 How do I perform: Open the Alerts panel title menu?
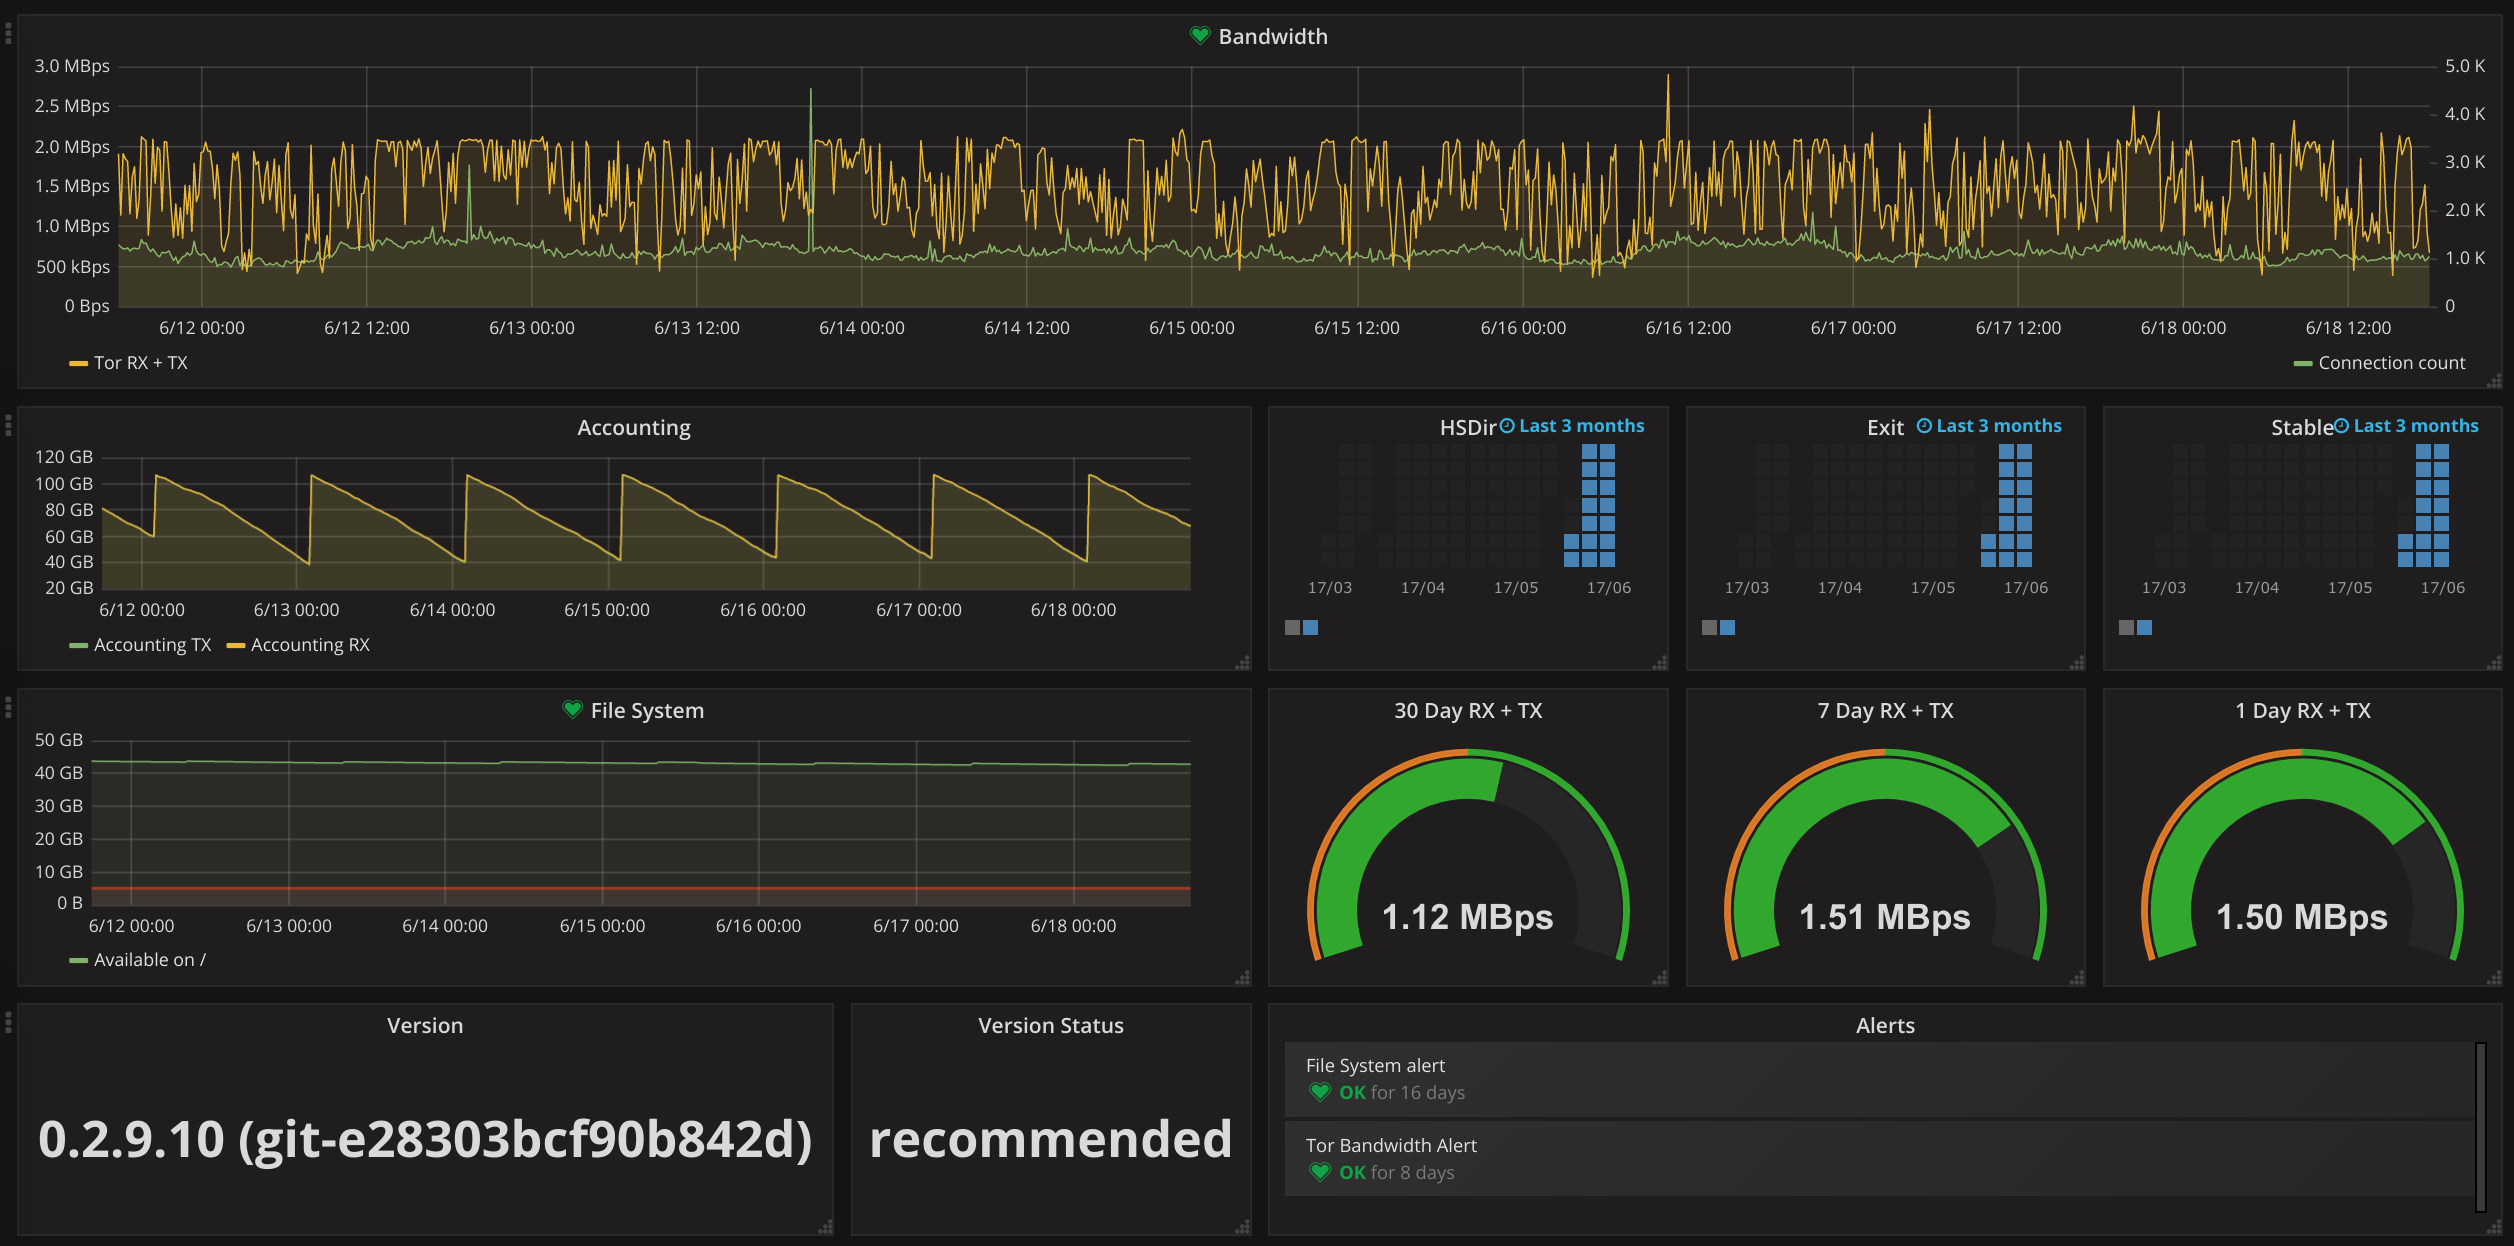click(1885, 1026)
